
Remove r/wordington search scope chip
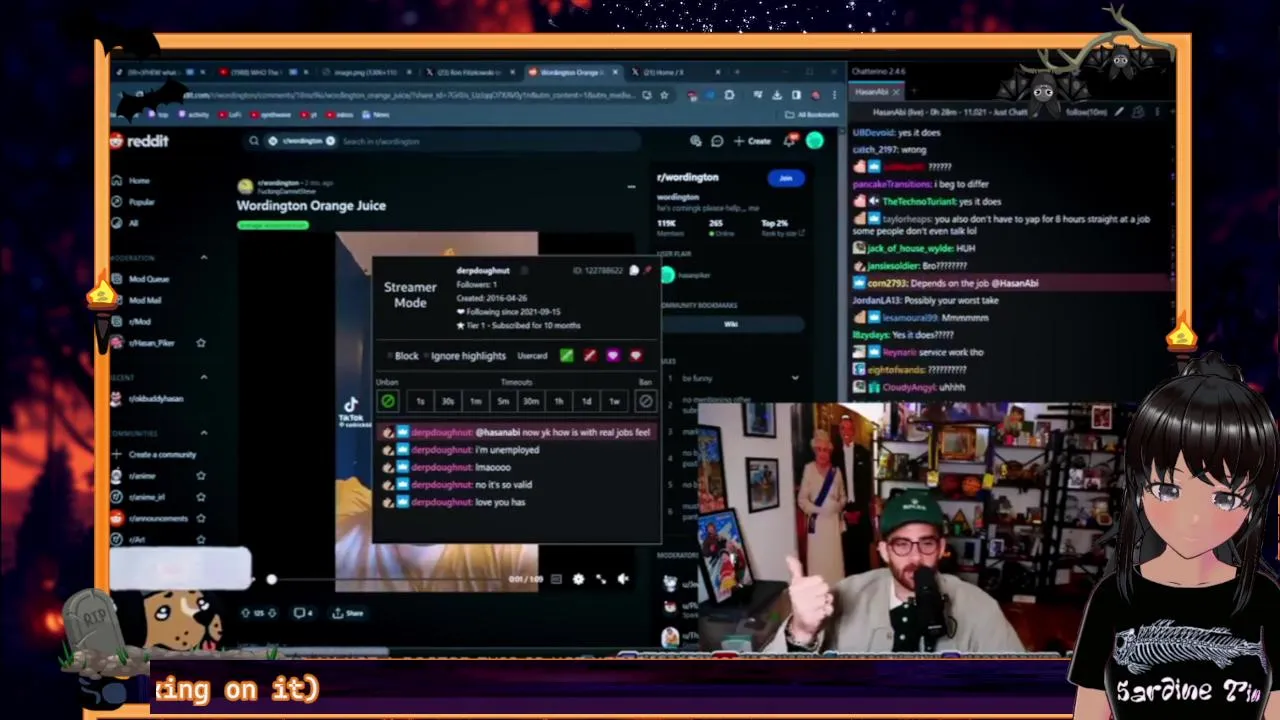tap(330, 141)
